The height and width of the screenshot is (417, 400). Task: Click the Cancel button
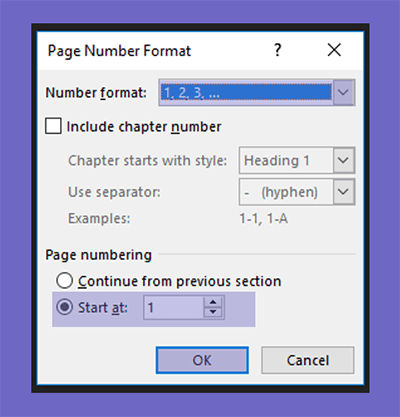pos(308,360)
